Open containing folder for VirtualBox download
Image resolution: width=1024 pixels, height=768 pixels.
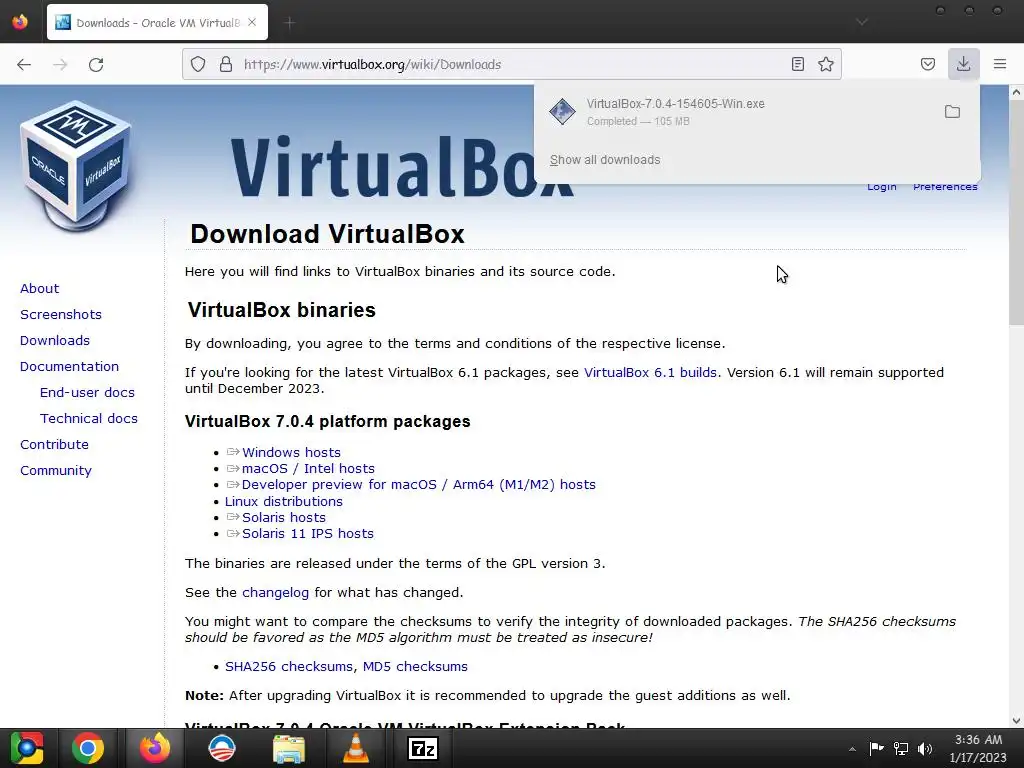[952, 112]
